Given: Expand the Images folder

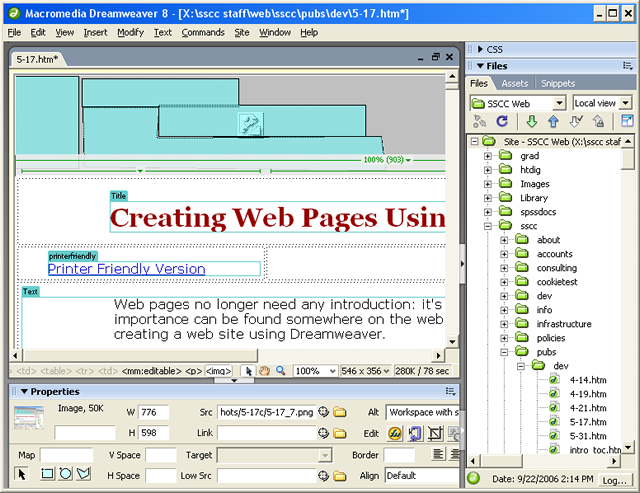Looking at the screenshot, I should point(487,184).
